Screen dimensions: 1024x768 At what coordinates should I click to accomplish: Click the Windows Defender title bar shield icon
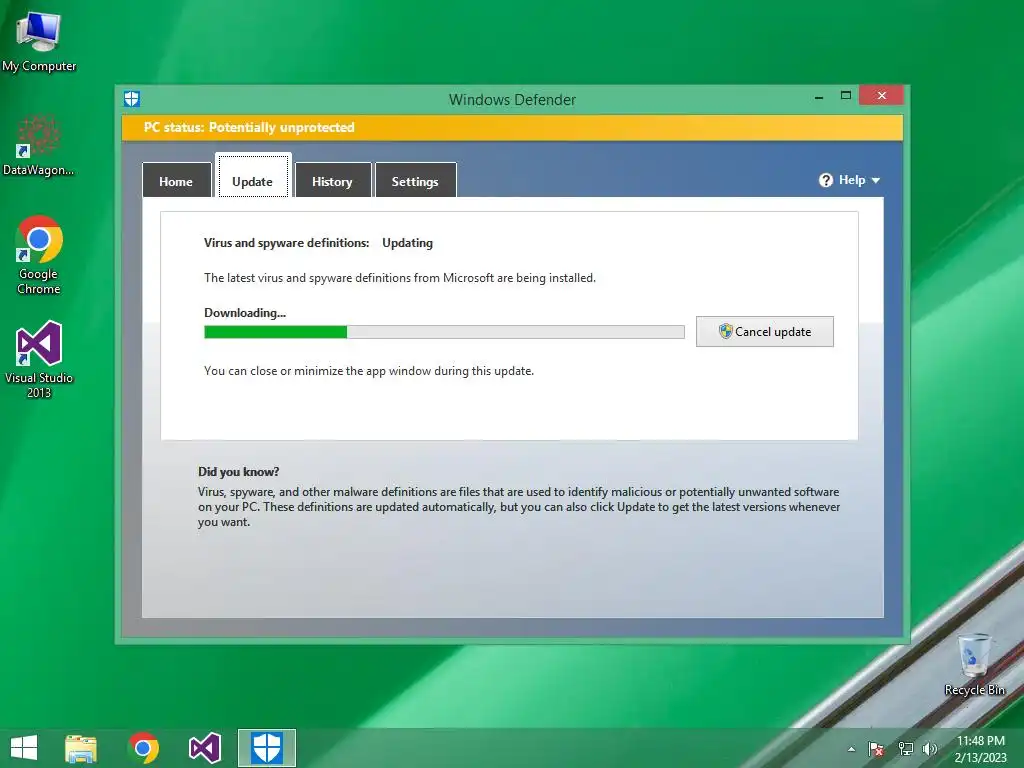pos(132,99)
